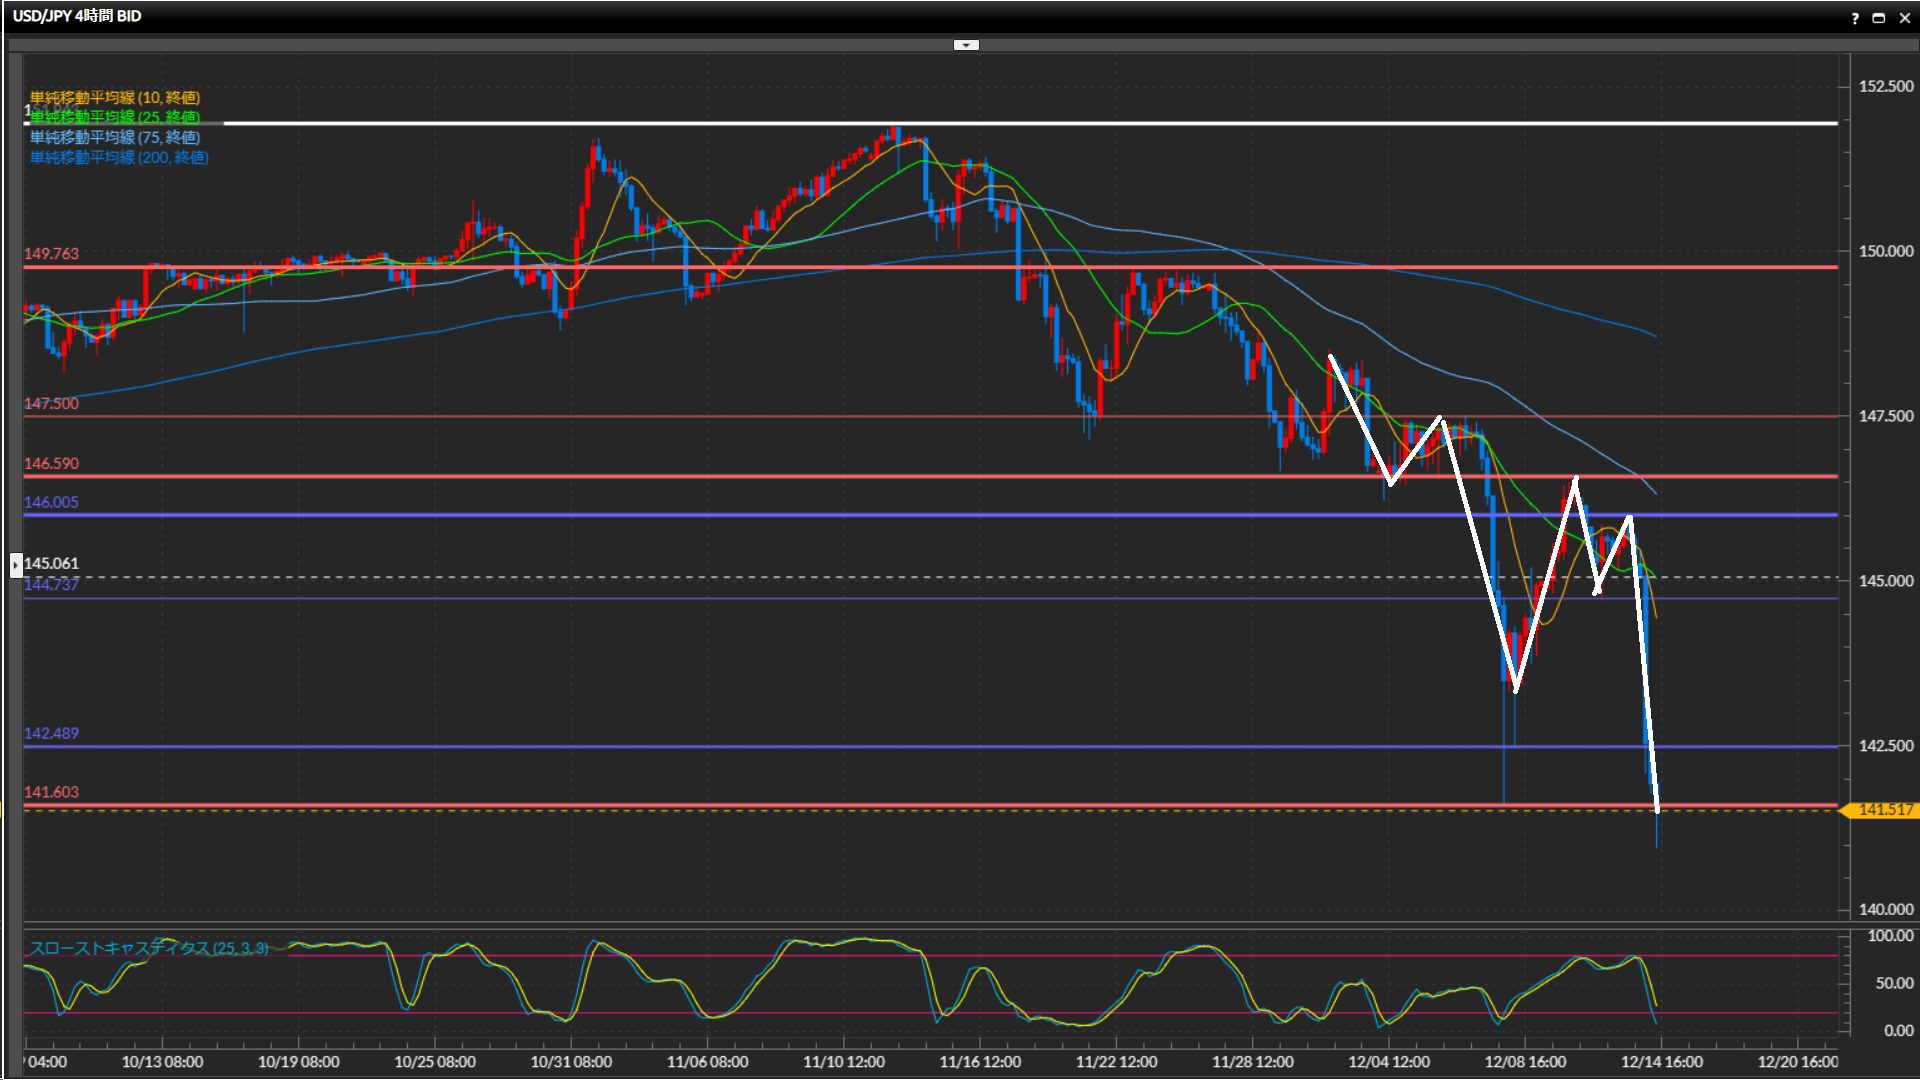Click the help question mark icon
This screenshot has height=1080, width=1920.
[x=1855, y=18]
